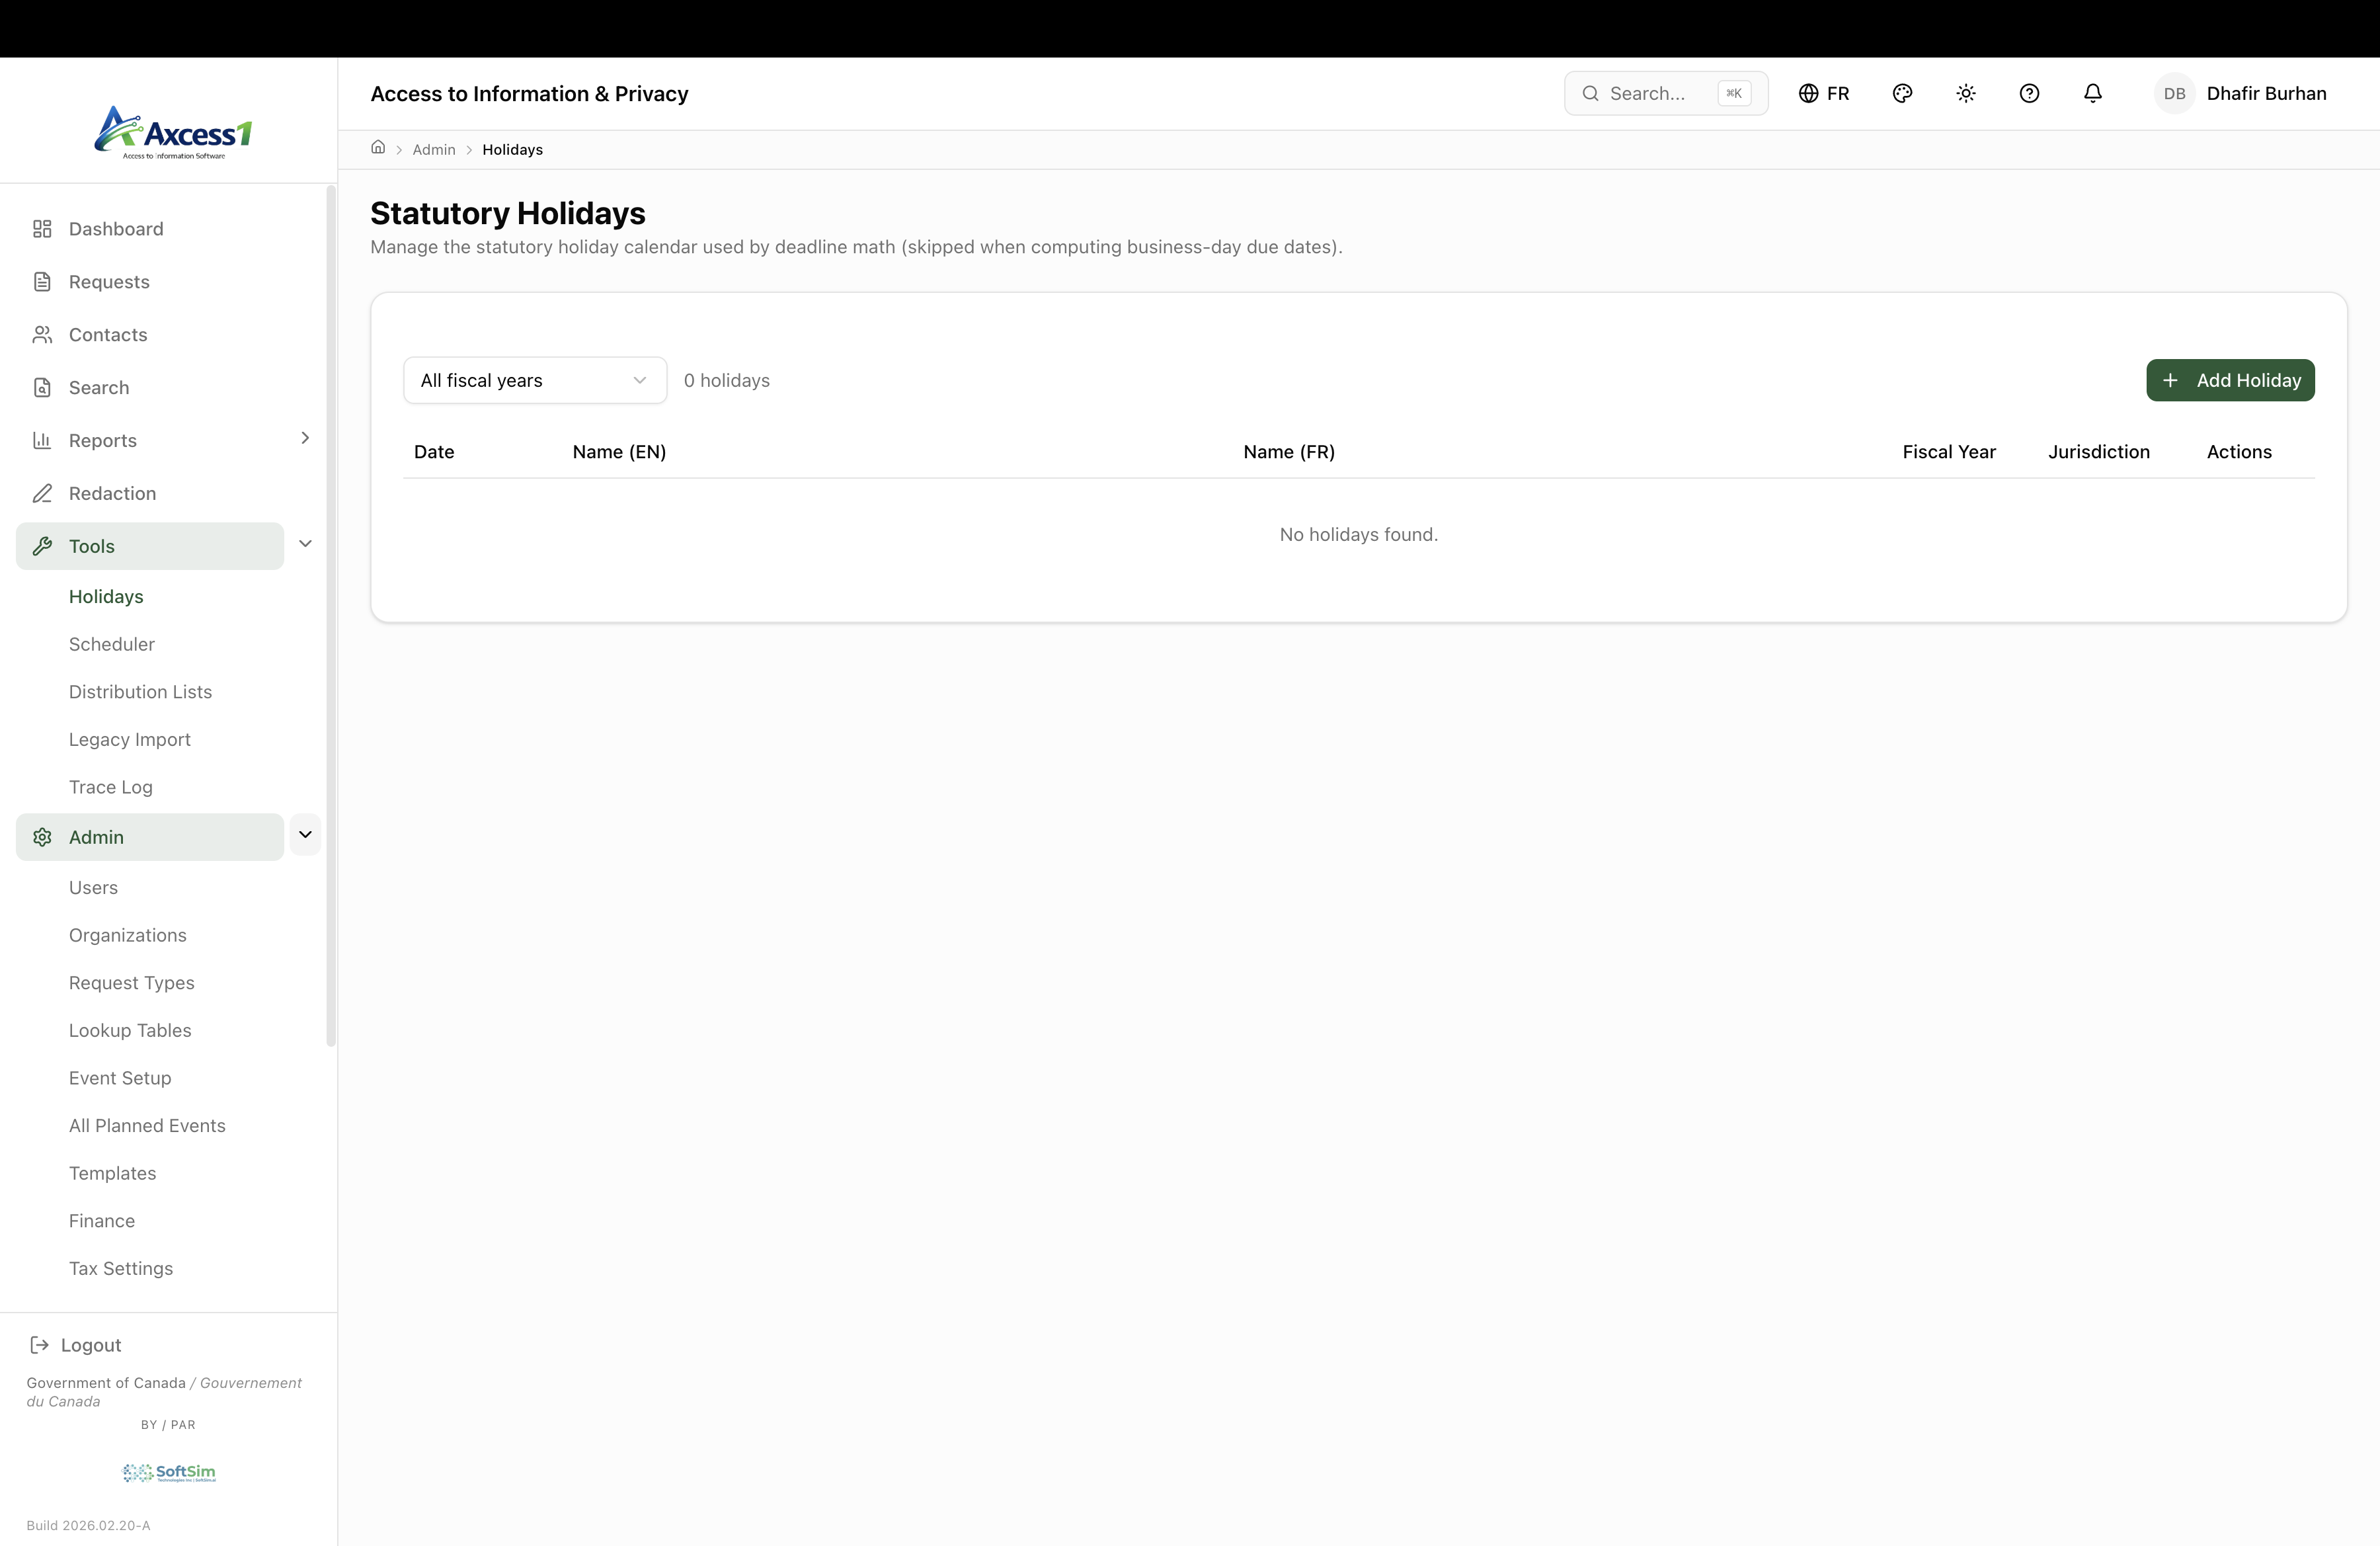Click Logout at the bottom of sidebar

coord(90,1344)
